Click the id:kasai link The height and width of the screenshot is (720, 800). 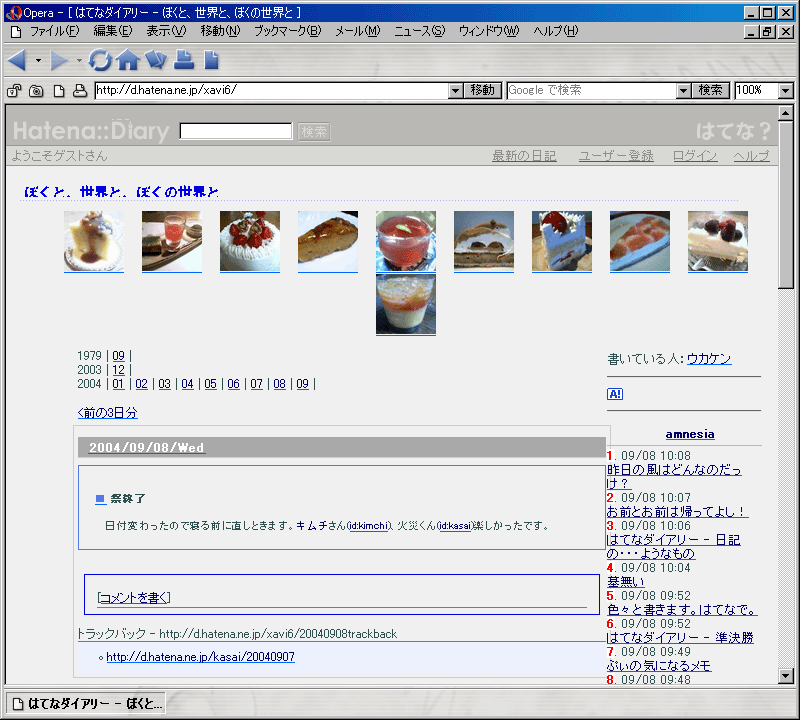coord(455,526)
